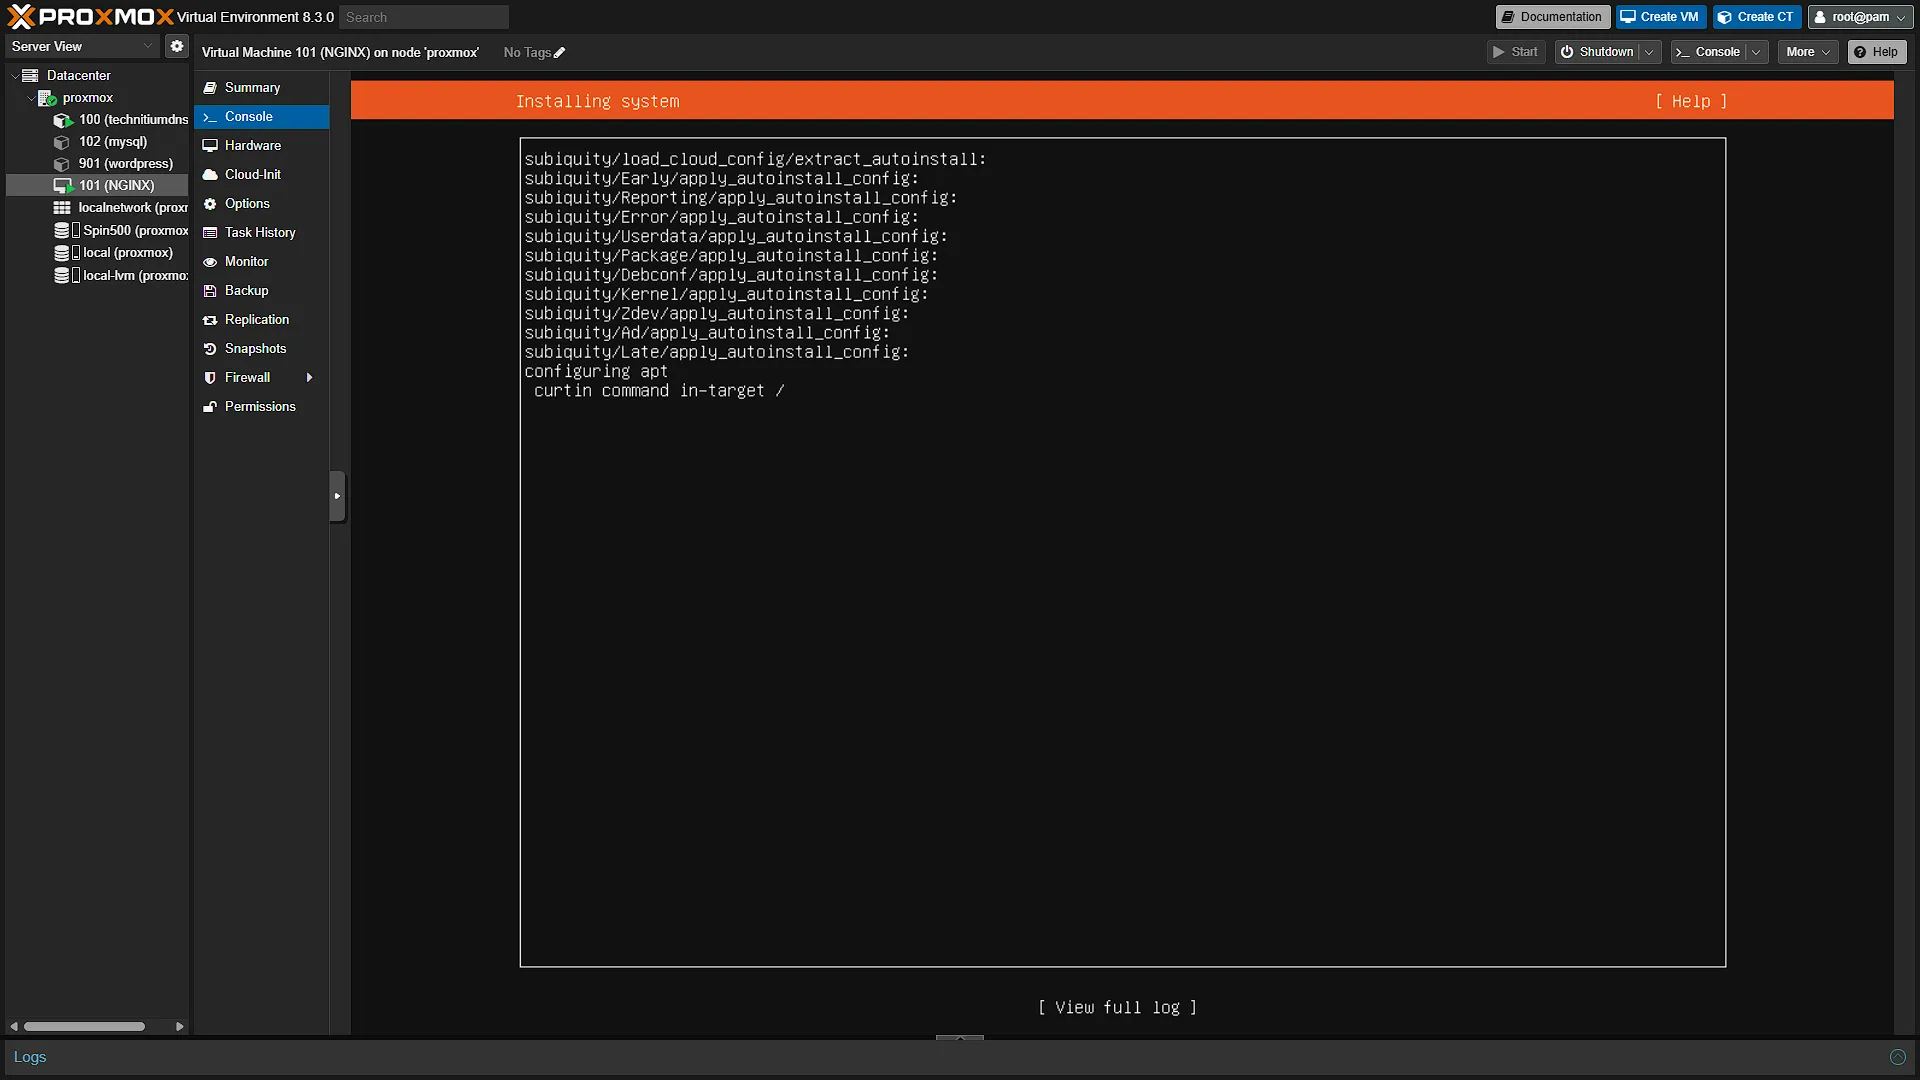Open Task History
The height and width of the screenshot is (1080, 1920).
click(260, 233)
